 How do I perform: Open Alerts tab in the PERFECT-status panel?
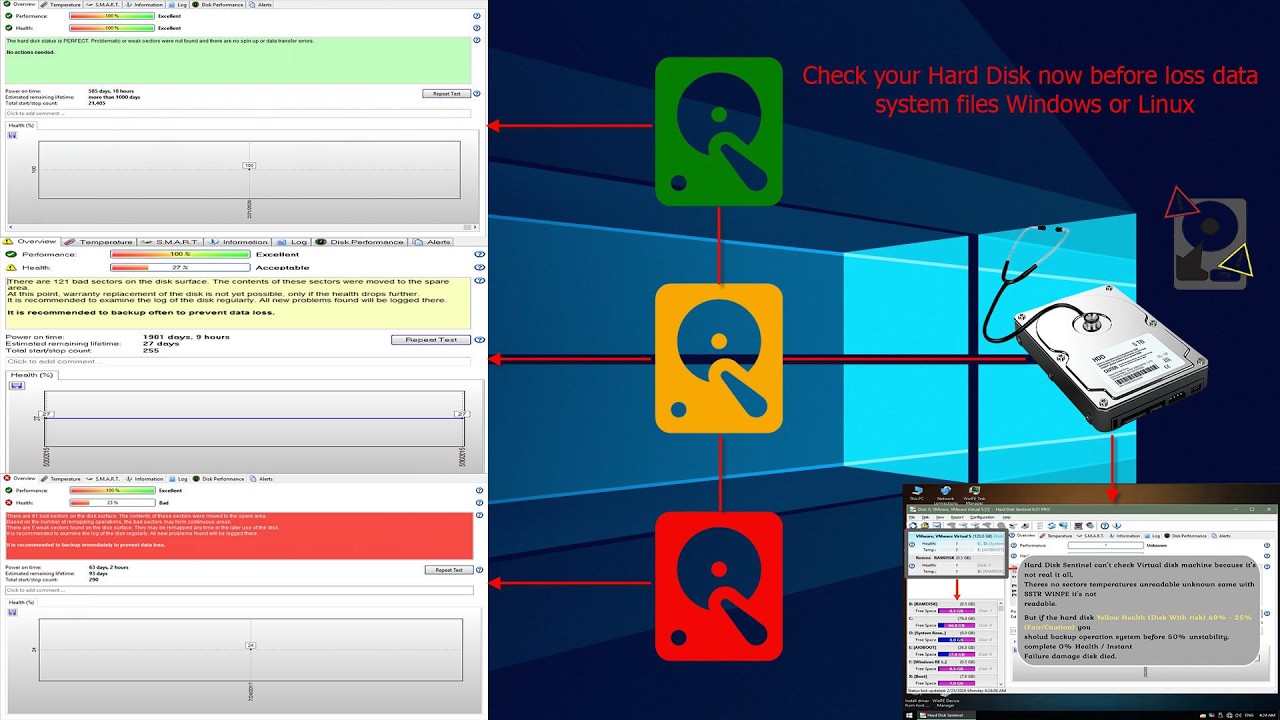262,4
